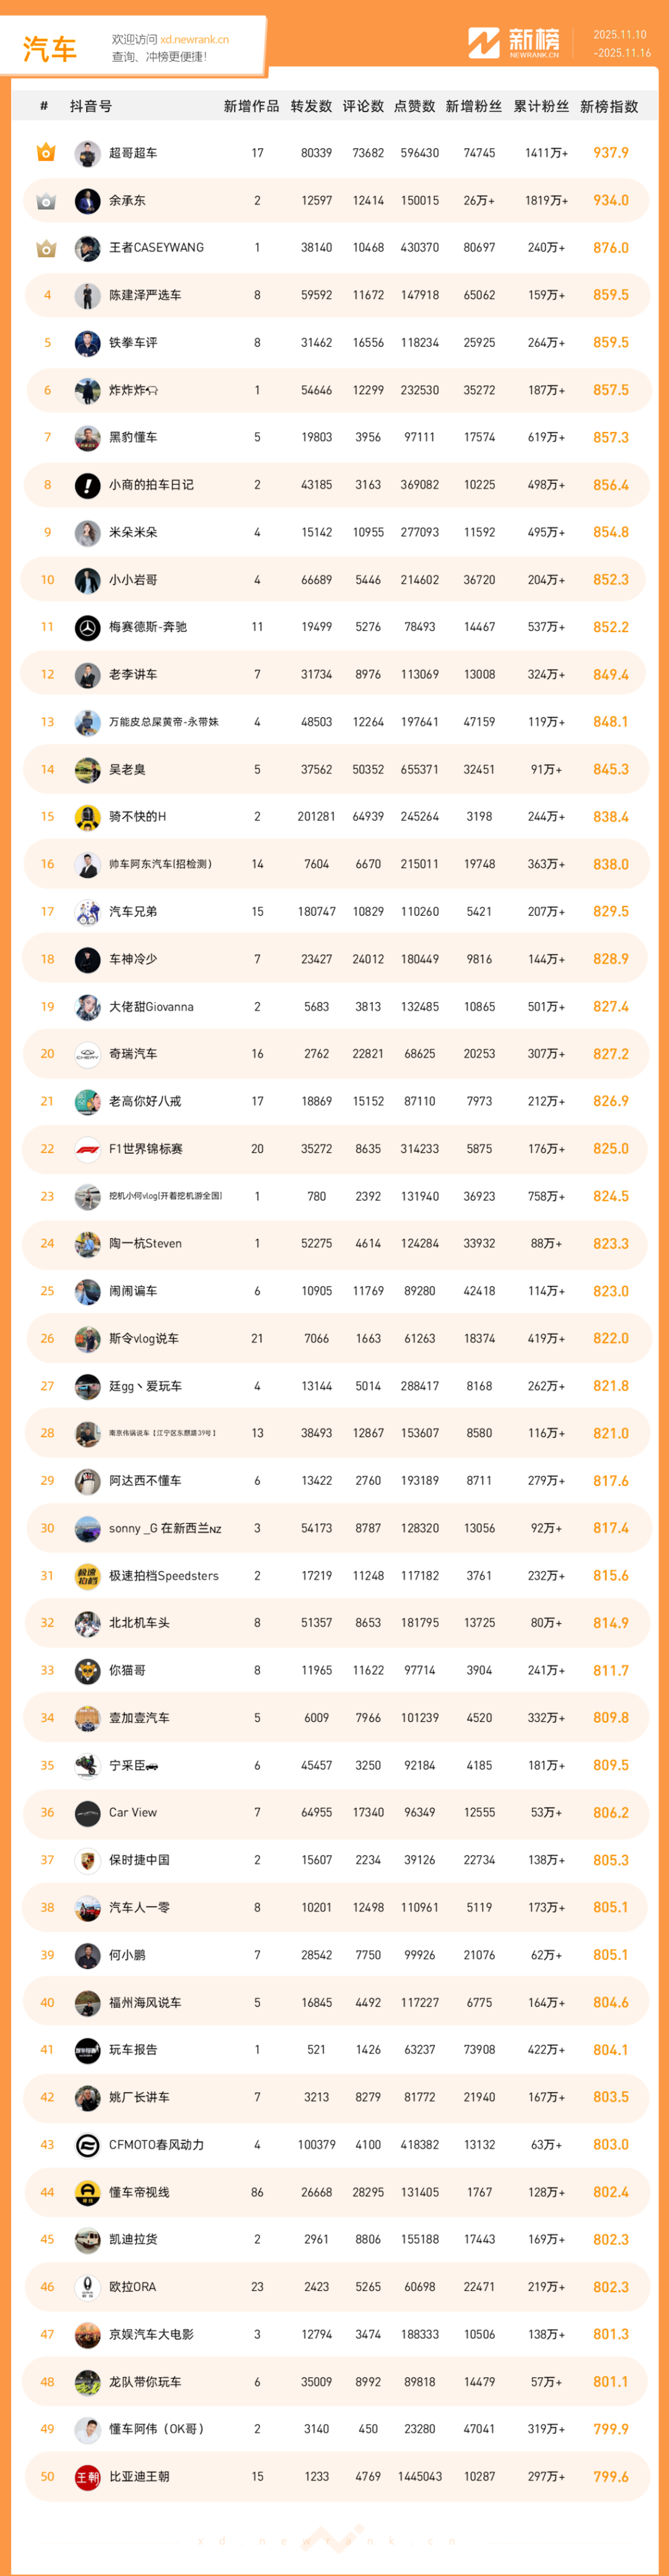
Task: Click the Newrank logo in the header
Action: tap(514, 43)
